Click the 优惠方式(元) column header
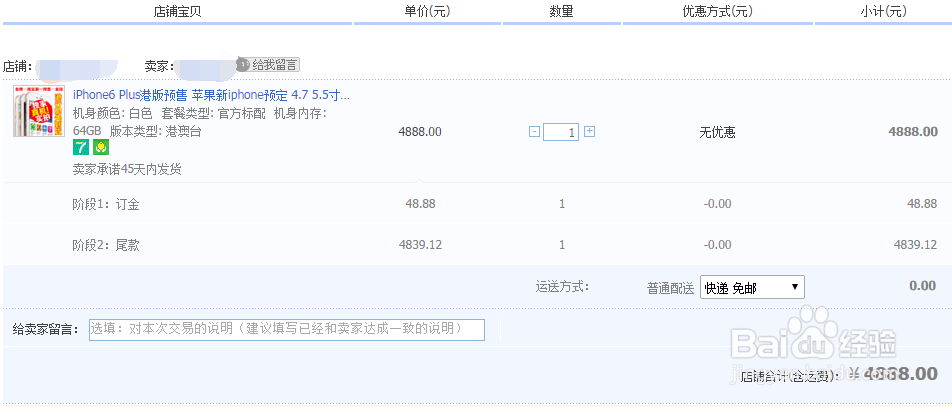Viewport: 952px width, 407px height. pos(718,12)
